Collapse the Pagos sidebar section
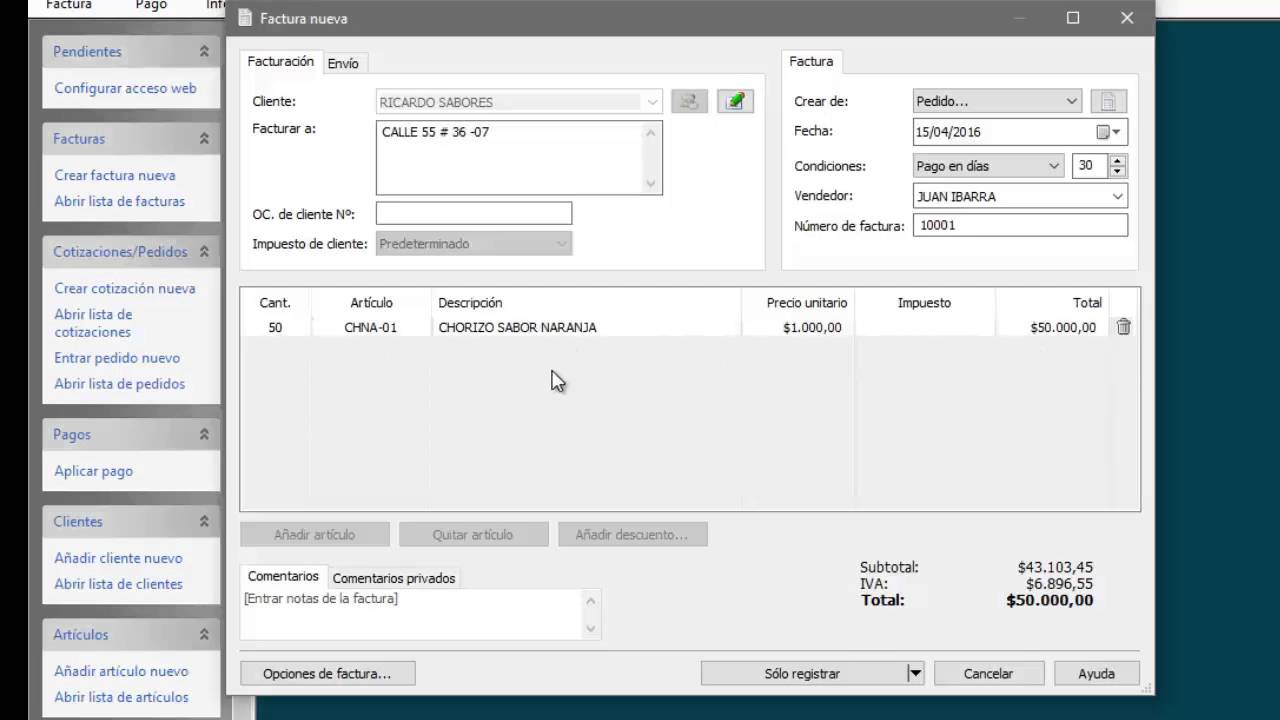This screenshot has height=720, width=1280. 204,434
